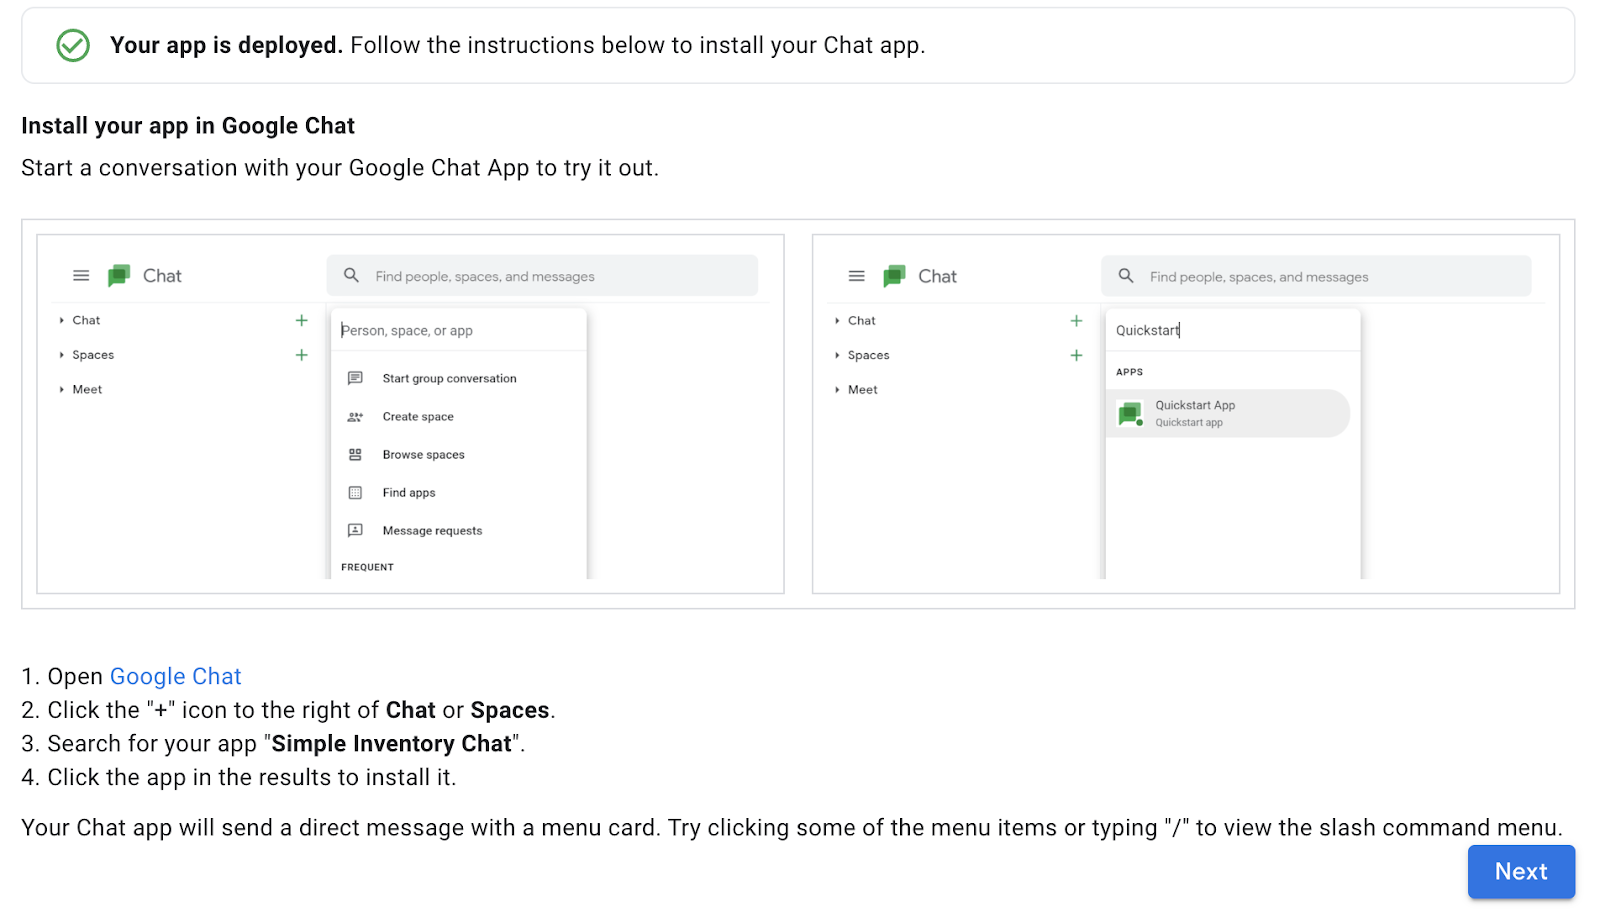Expand the Meet section chevron
Image resolution: width=1600 pixels, height=918 pixels.
click(x=62, y=389)
